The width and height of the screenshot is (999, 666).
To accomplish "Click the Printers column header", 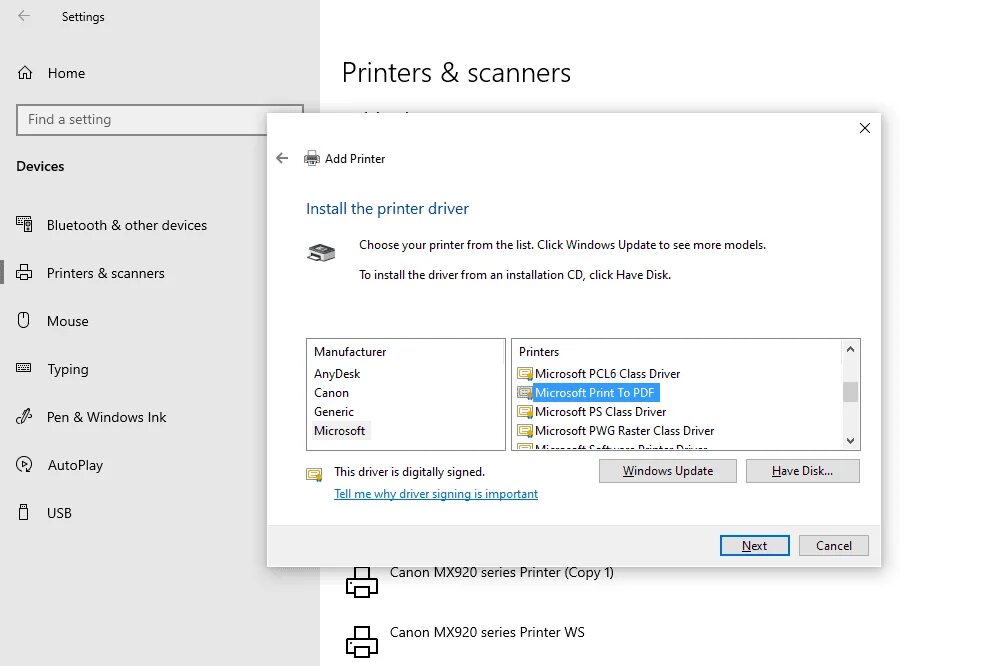I will (x=539, y=352).
